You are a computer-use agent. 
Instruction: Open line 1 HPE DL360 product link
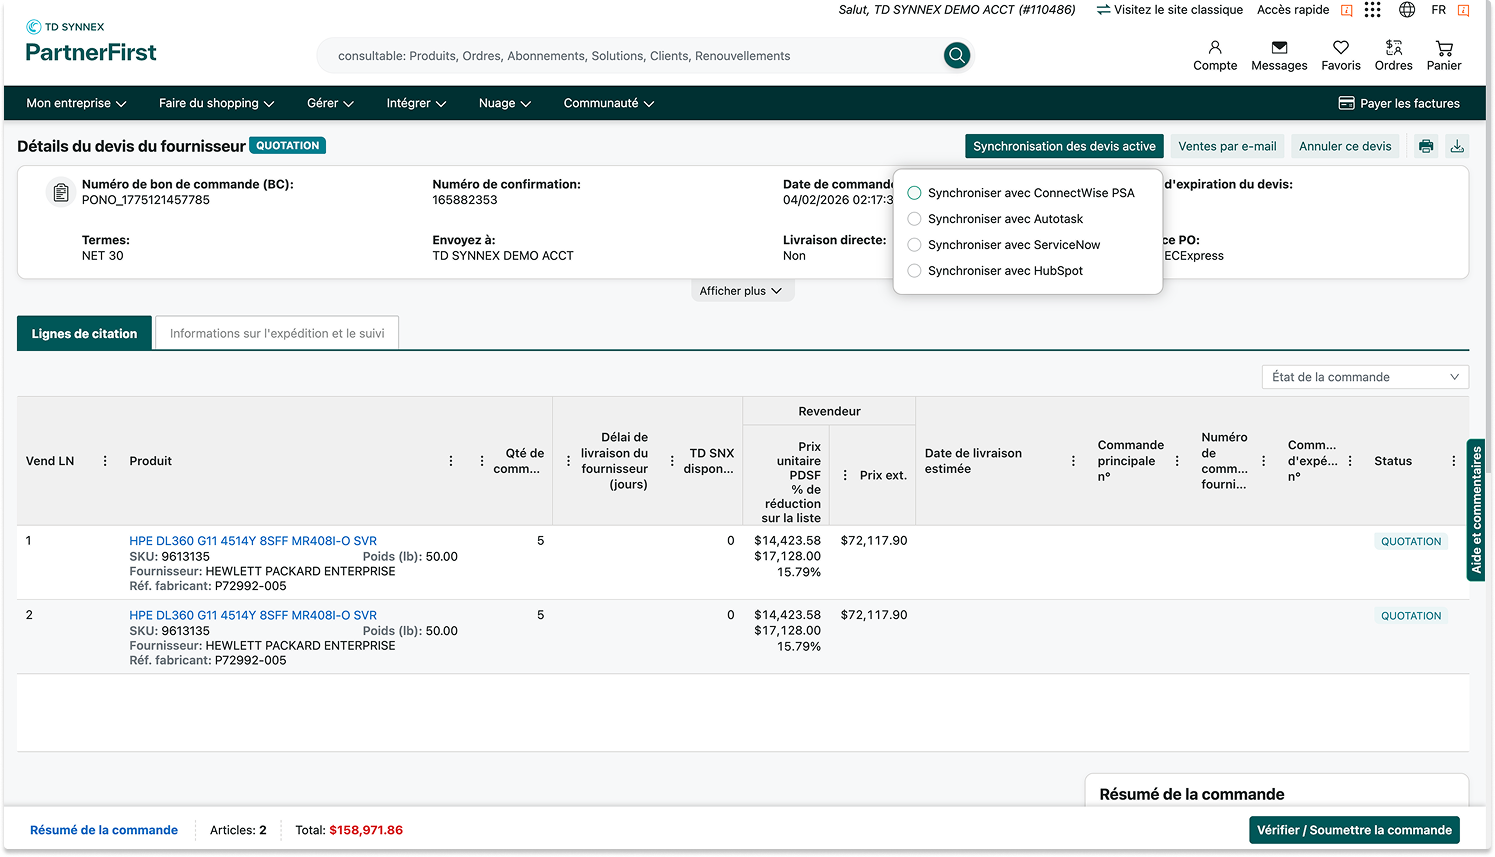click(253, 541)
